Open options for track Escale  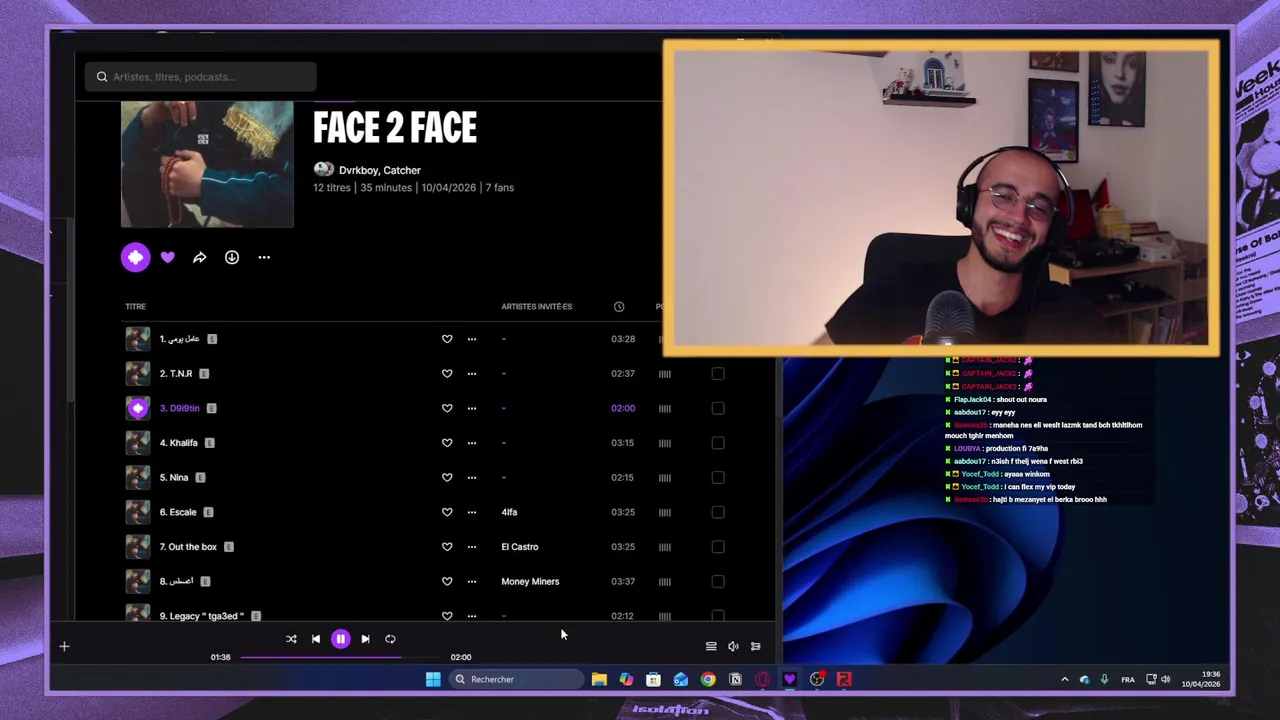[x=472, y=512]
